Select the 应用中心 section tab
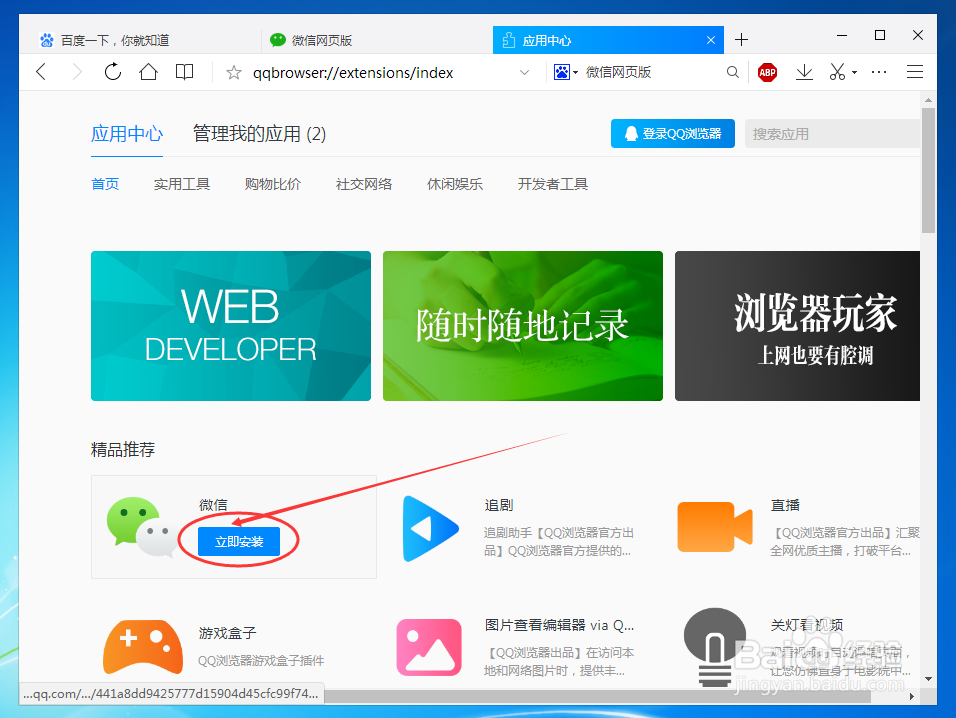This screenshot has height=718, width=956. (x=127, y=133)
